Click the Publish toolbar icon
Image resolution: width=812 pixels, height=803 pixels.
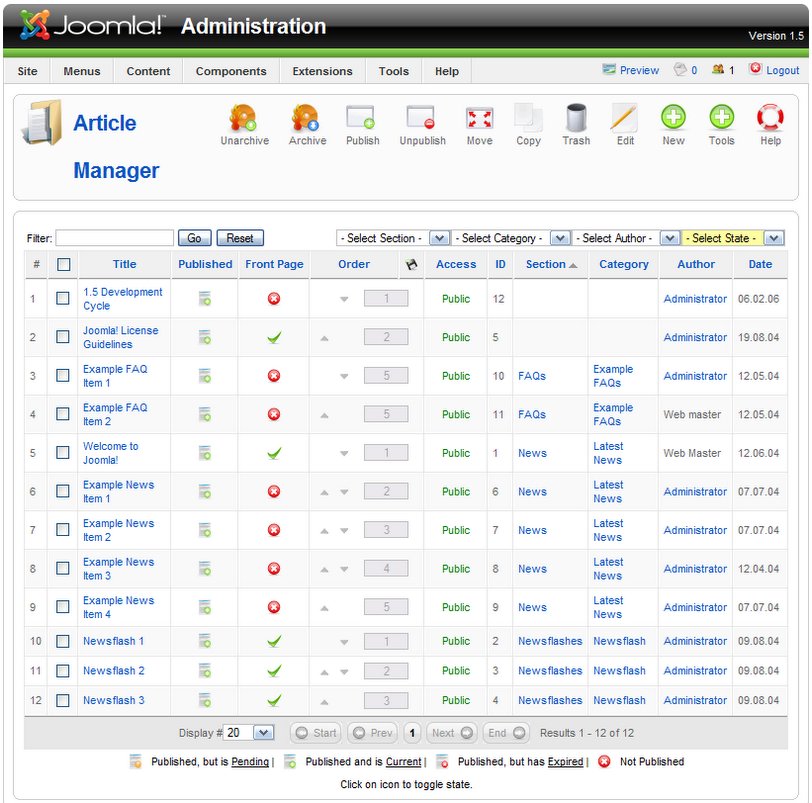pos(361,118)
